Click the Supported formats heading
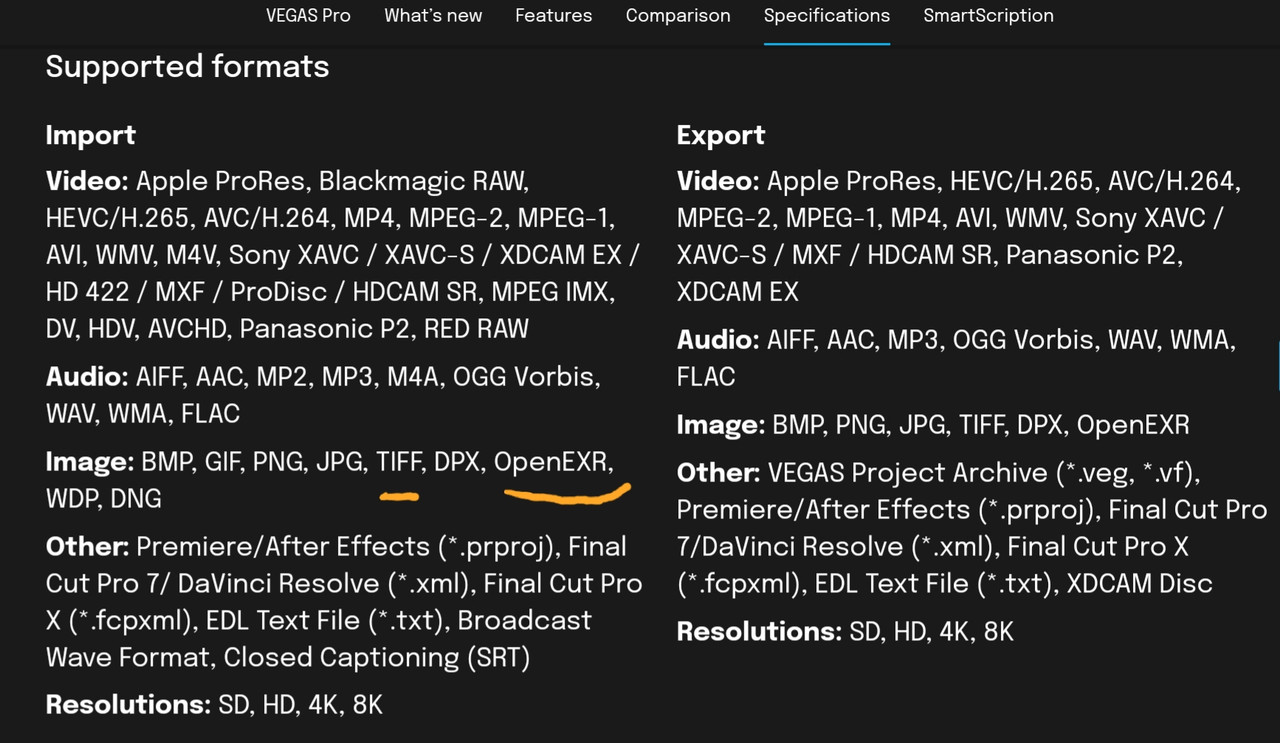This screenshot has height=743, width=1280. click(x=187, y=67)
